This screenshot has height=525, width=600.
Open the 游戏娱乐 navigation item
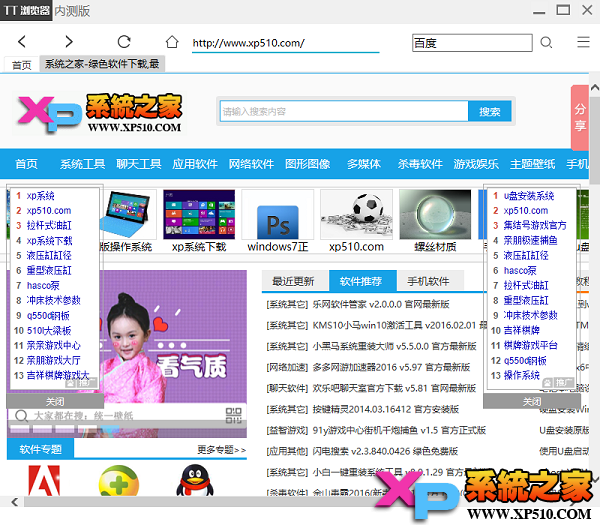point(476,164)
